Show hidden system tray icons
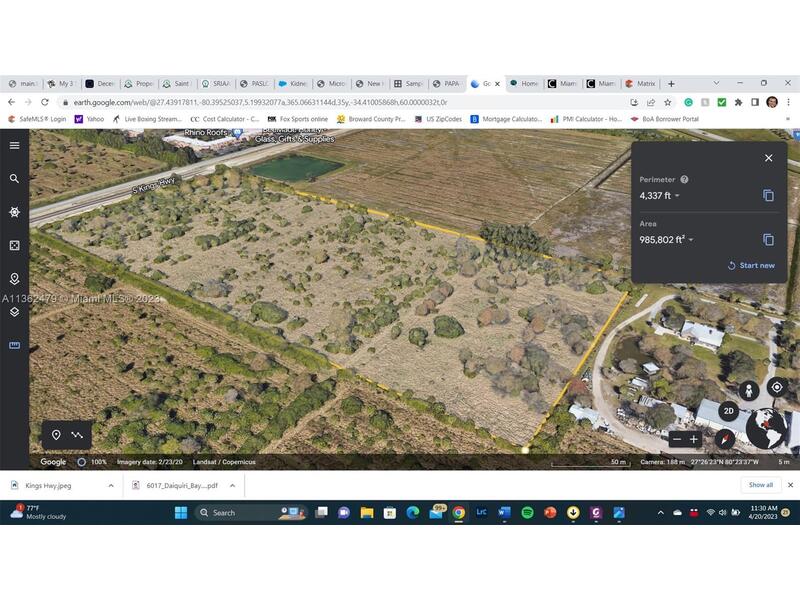 661,512
